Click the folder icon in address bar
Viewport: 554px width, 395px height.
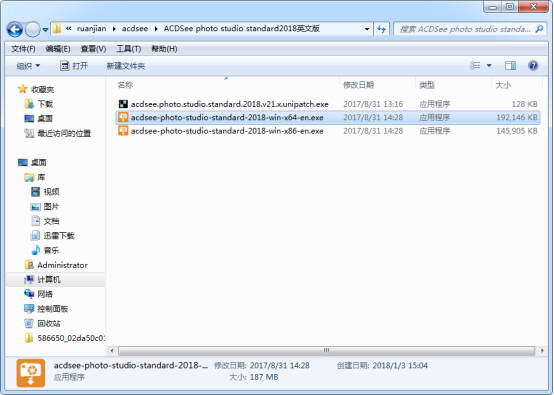[57, 29]
